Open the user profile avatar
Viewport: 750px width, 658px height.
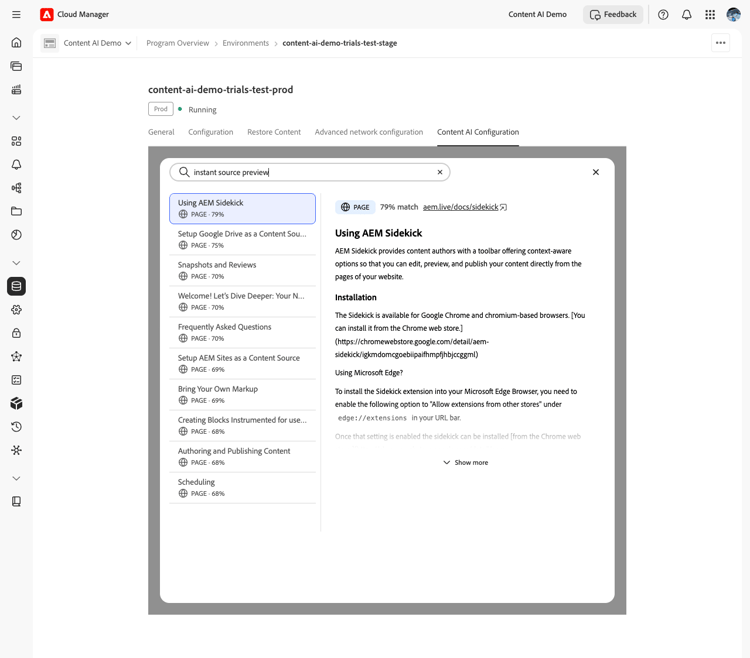pos(733,14)
